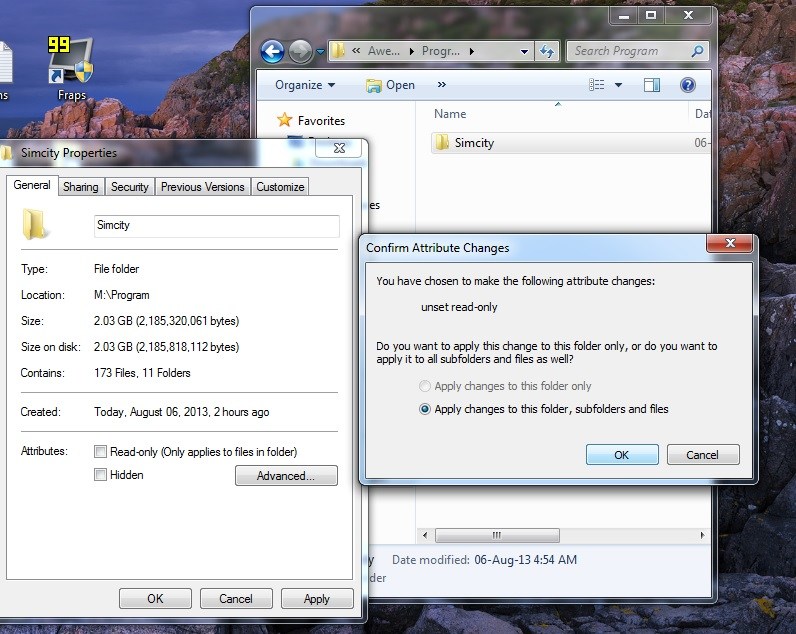Click Cancel in Simcity Properties window
Viewport: 796px width, 634px height.
[x=236, y=598]
